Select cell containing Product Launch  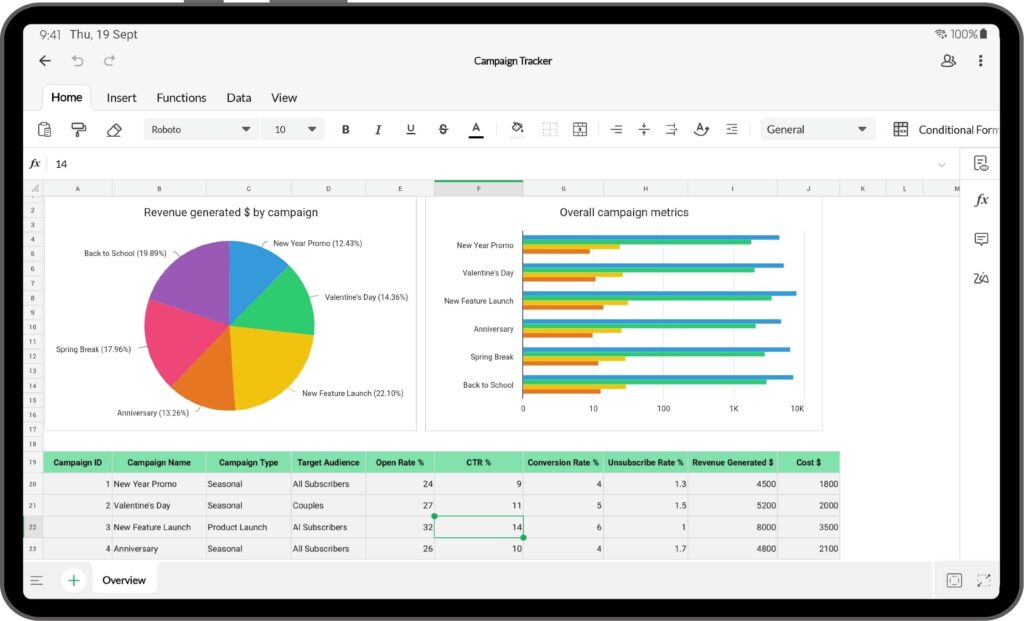pos(248,527)
